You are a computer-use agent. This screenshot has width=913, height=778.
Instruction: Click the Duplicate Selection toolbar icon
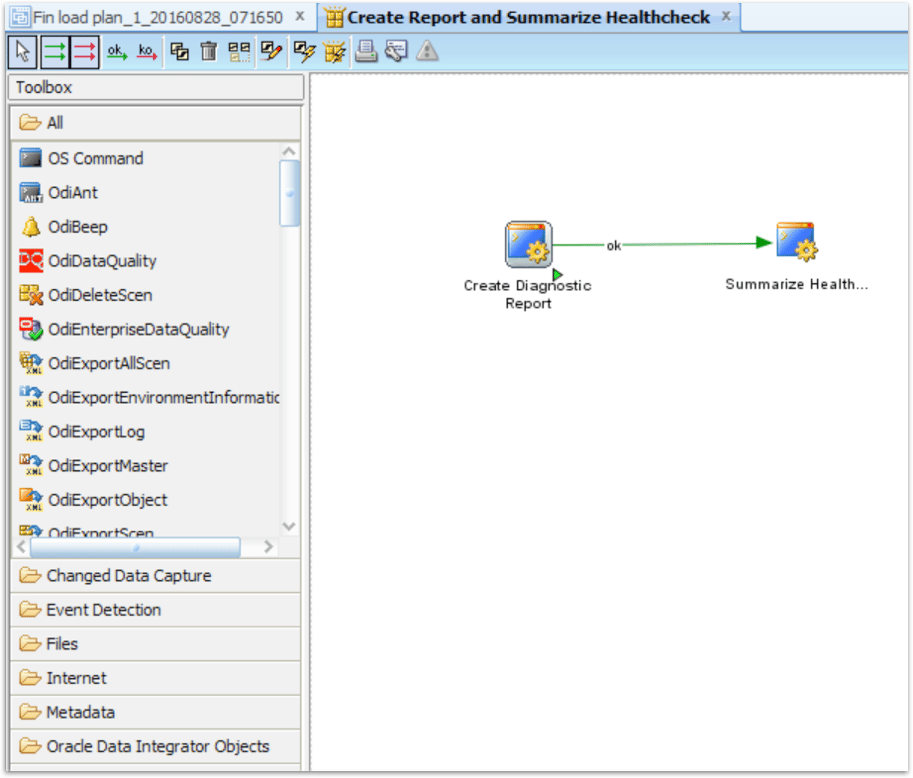(181, 51)
